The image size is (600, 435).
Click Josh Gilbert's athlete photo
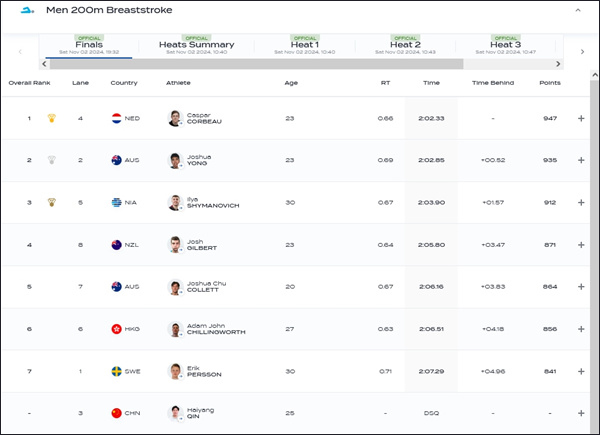176,245
